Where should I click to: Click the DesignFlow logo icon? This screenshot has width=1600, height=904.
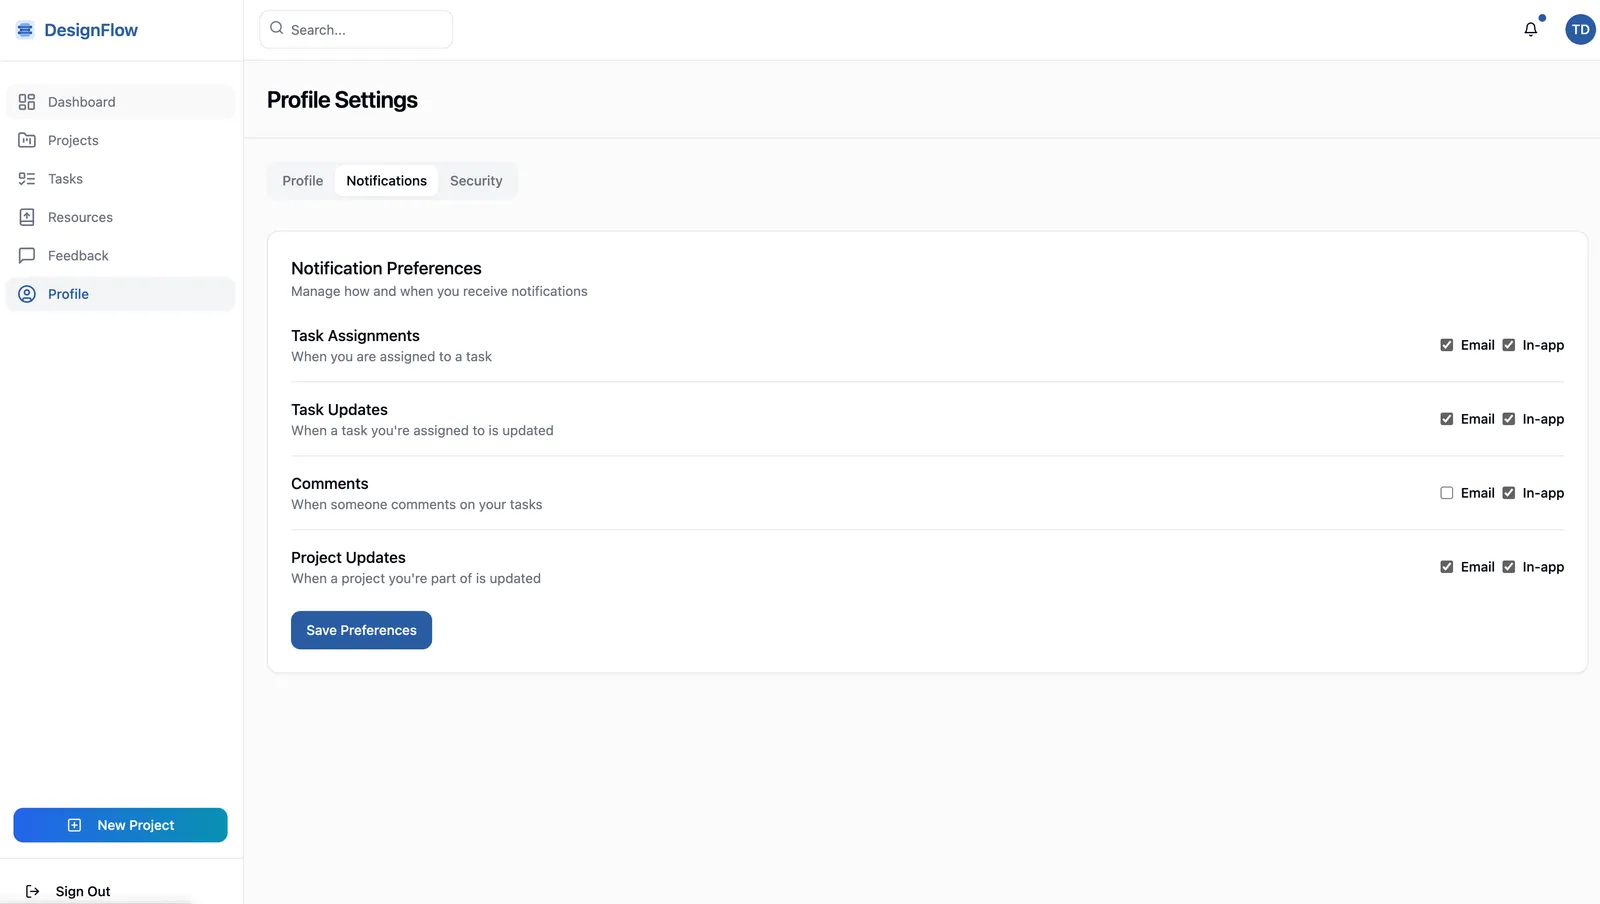tap(25, 30)
